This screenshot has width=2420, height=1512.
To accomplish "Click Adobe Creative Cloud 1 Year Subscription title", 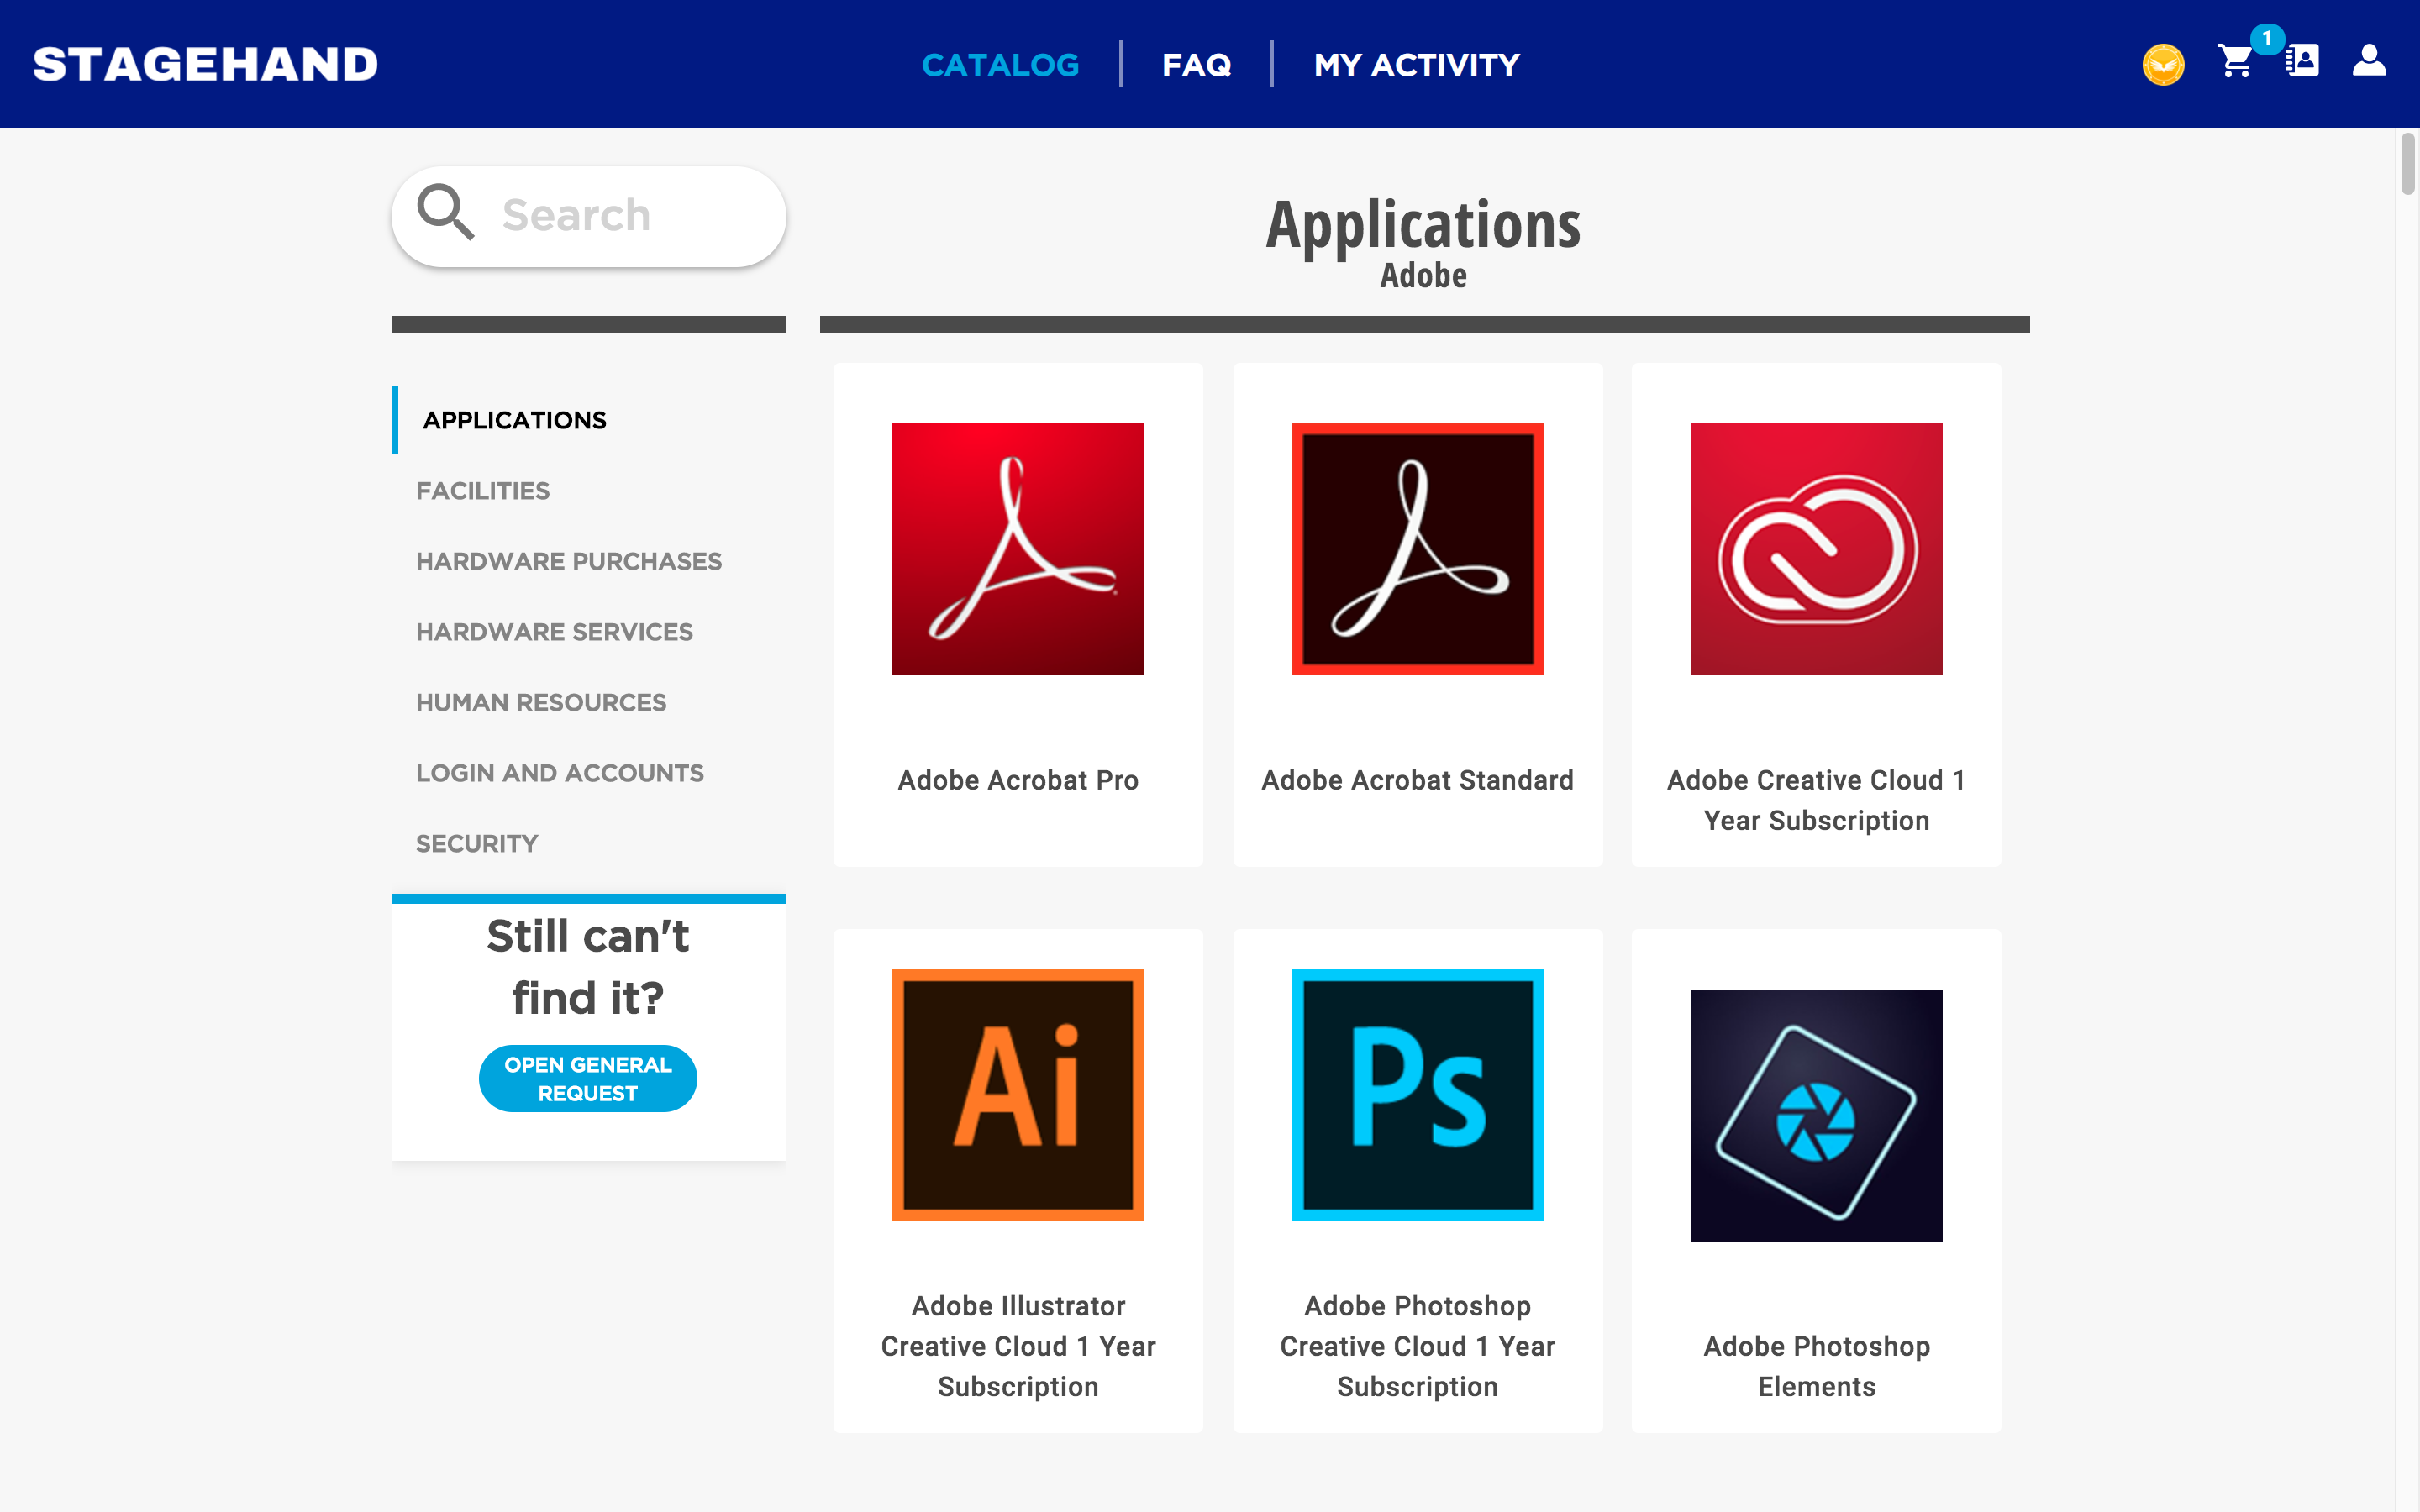I will pyautogui.click(x=1816, y=800).
